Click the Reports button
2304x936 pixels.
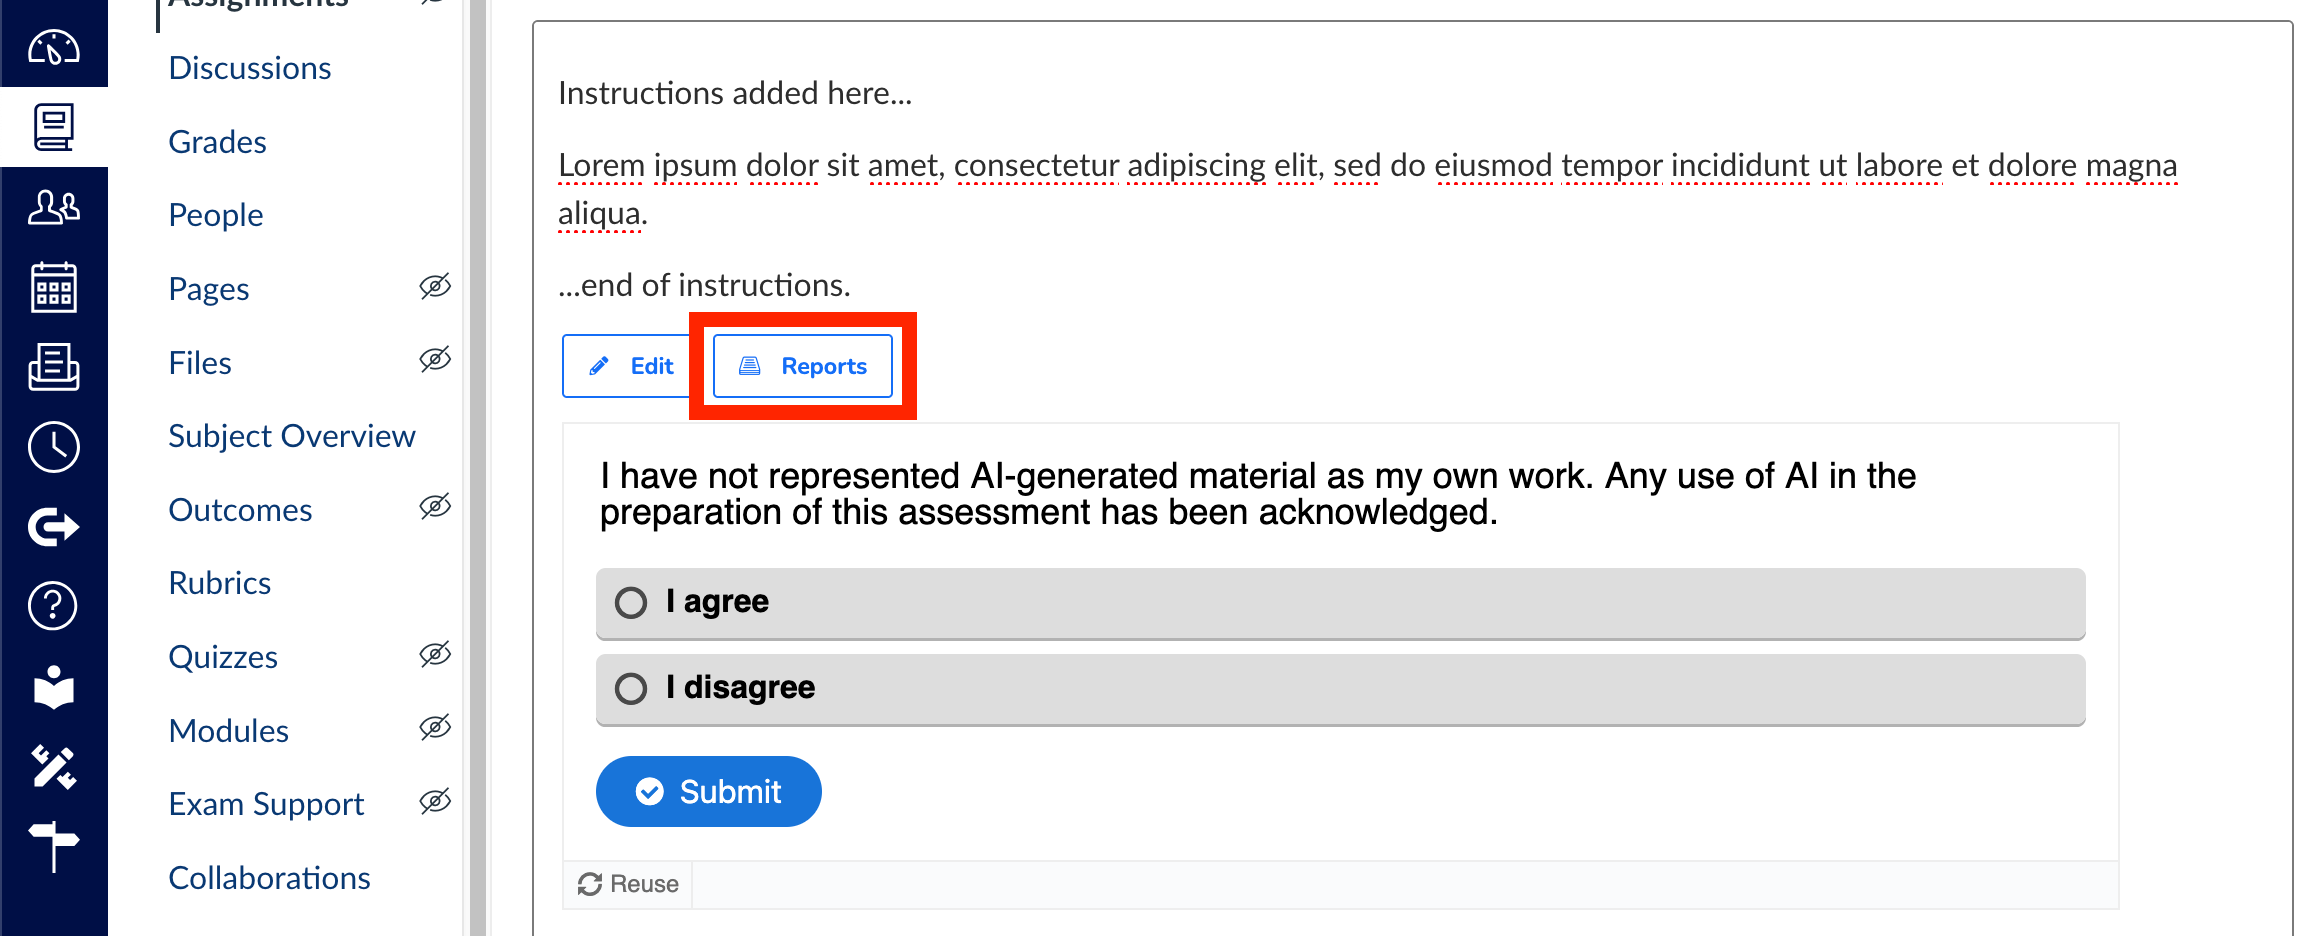point(803,366)
